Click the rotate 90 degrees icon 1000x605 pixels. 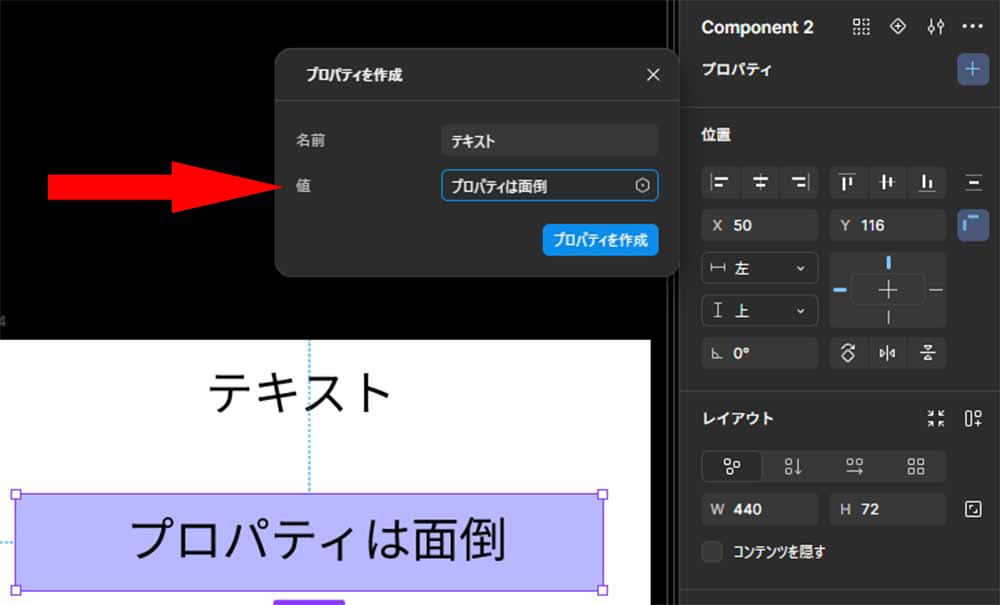tap(848, 353)
